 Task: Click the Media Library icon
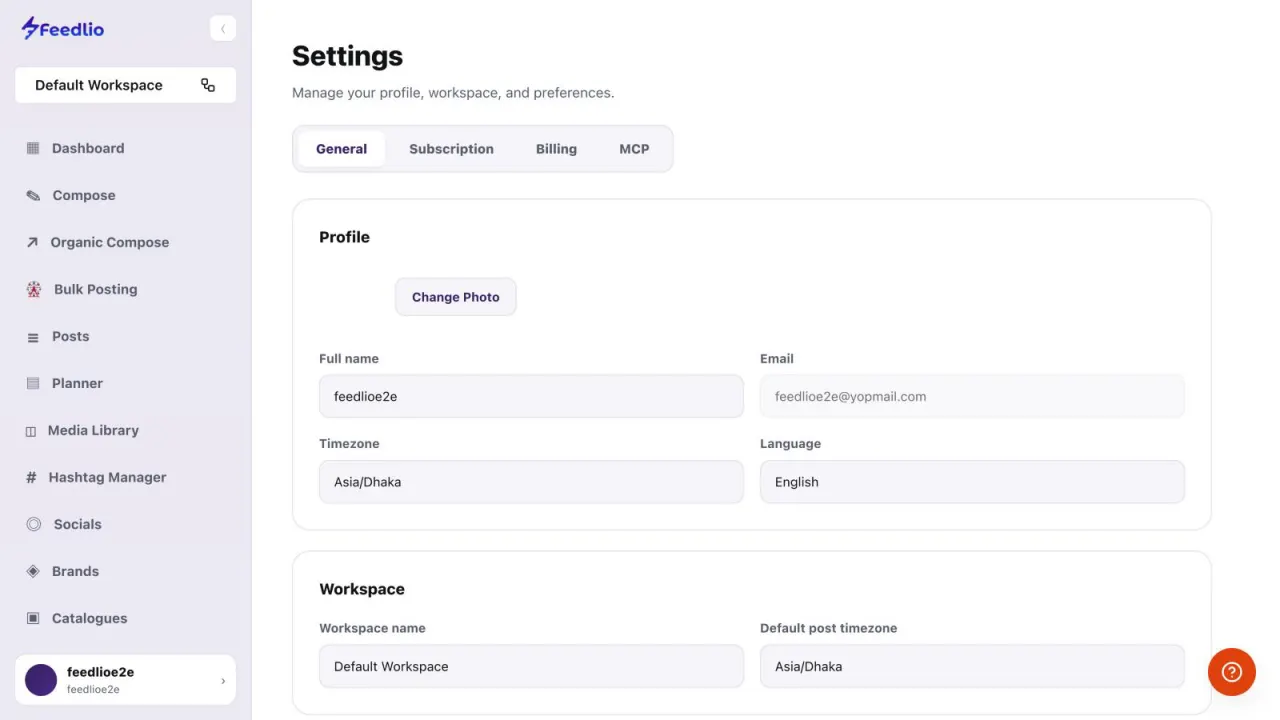tap(31, 431)
